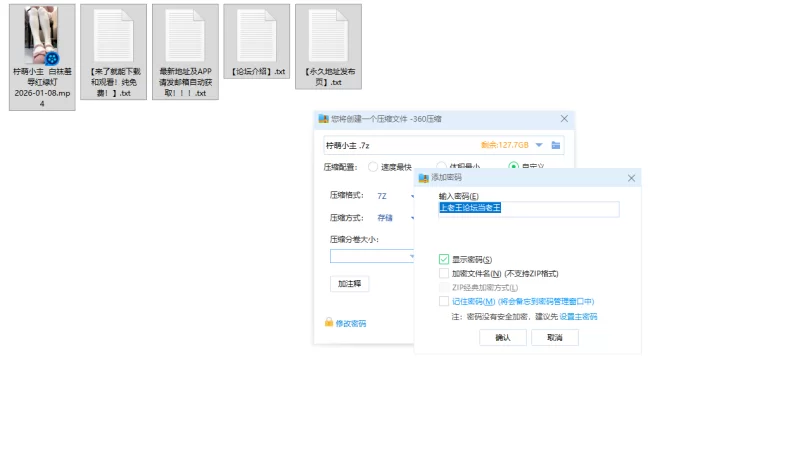The width and height of the screenshot is (800, 450).
Task: Expand the archive path dropdown arrow
Action: click(539, 145)
